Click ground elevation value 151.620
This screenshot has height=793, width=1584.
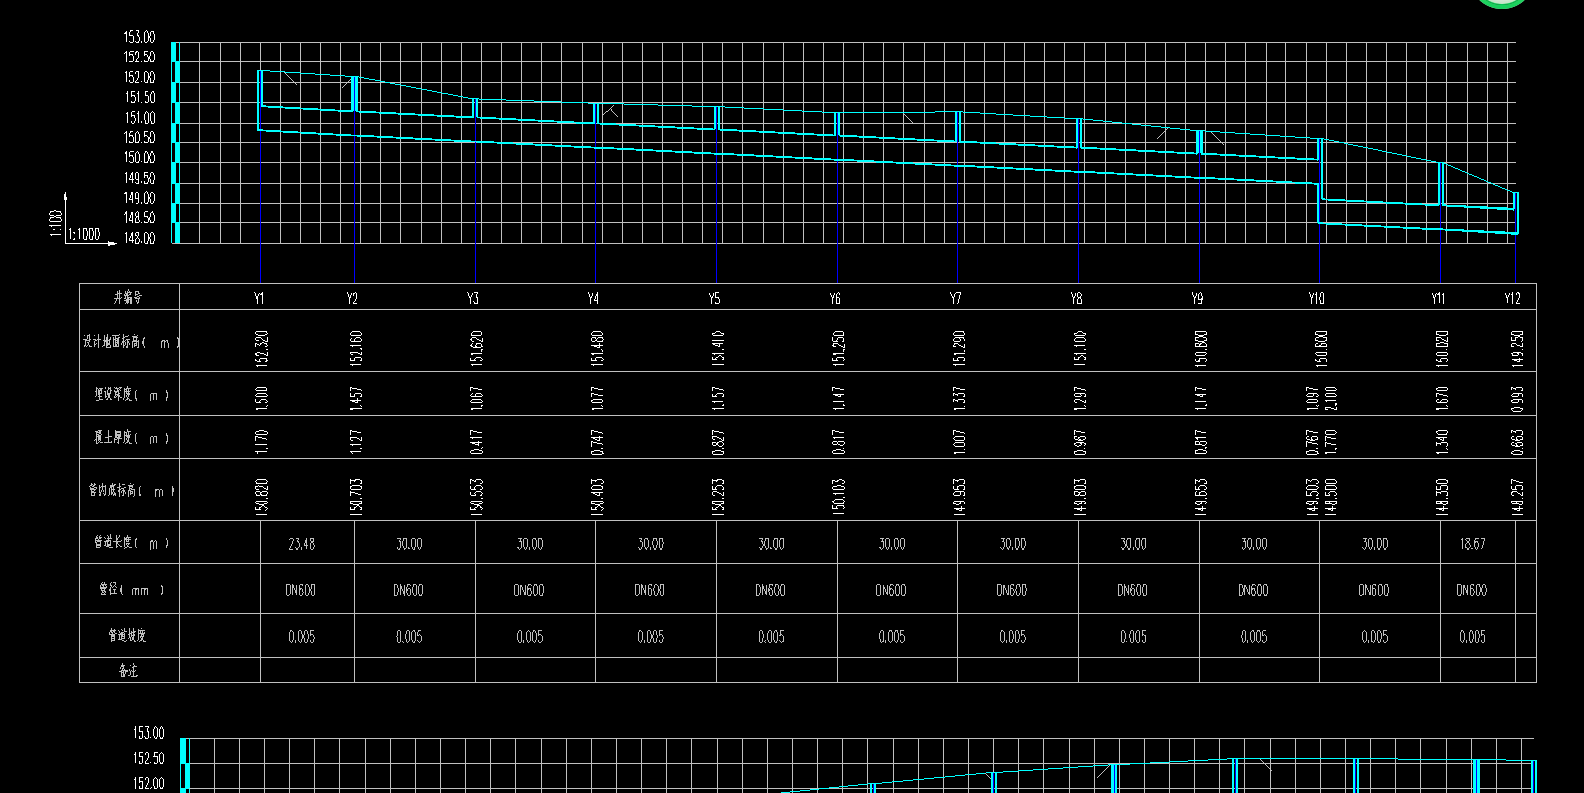pyautogui.click(x=477, y=348)
